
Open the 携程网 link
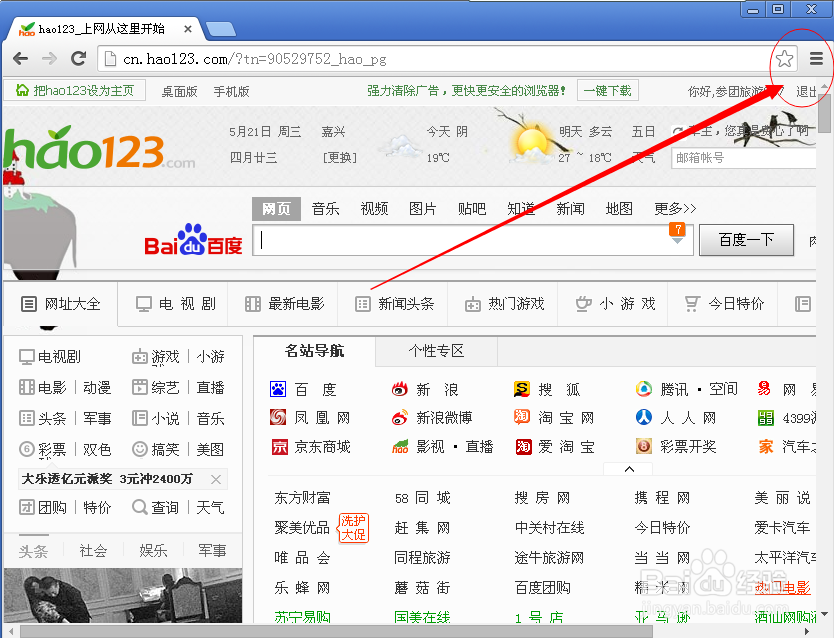(662, 498)
